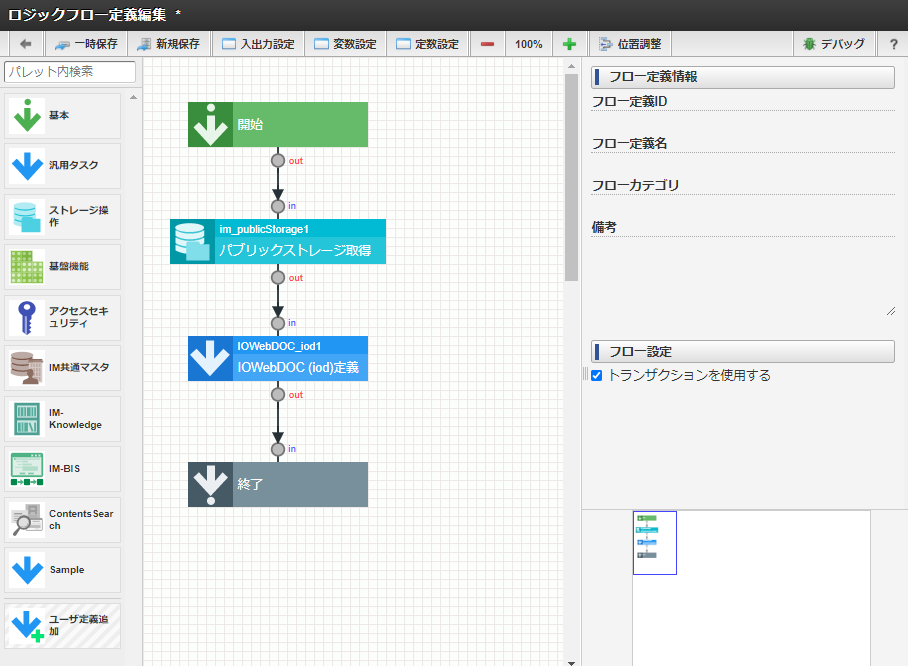Collapse the フロー定義情報 section header

(743, 77)
